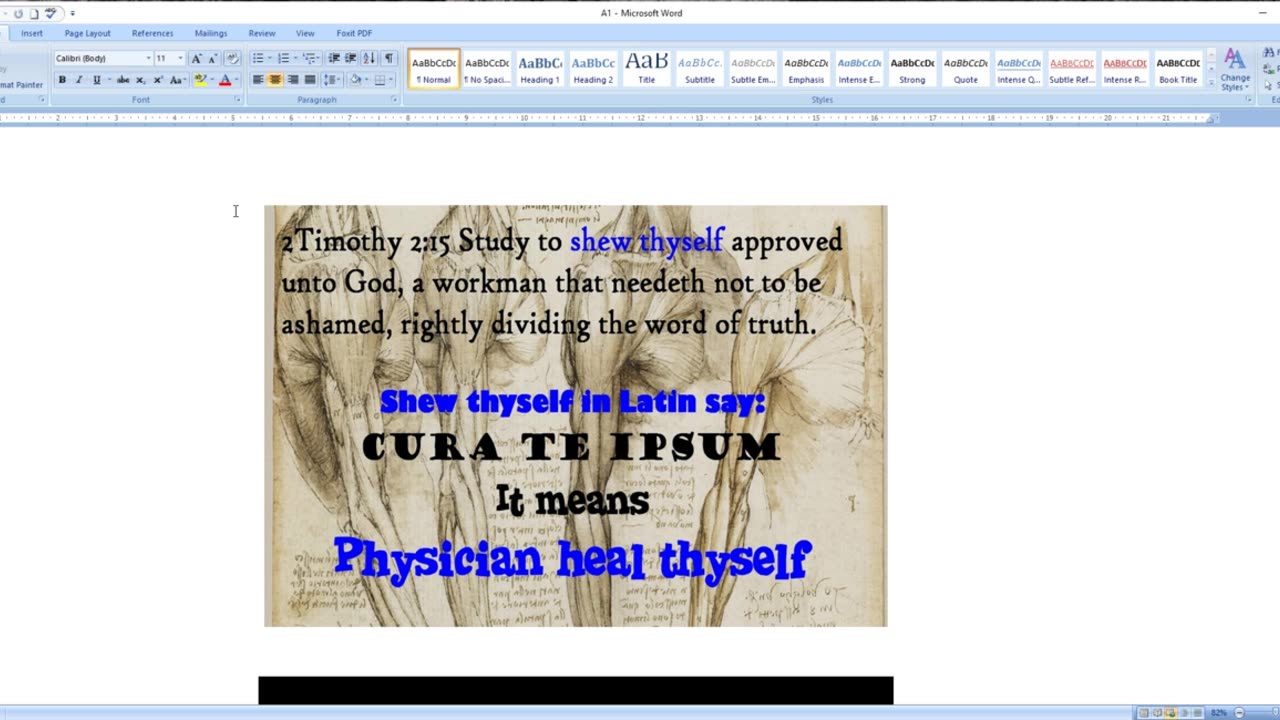1280x720 pixels.
Task: Apply the No Spacing style
Action: (487, 69)
